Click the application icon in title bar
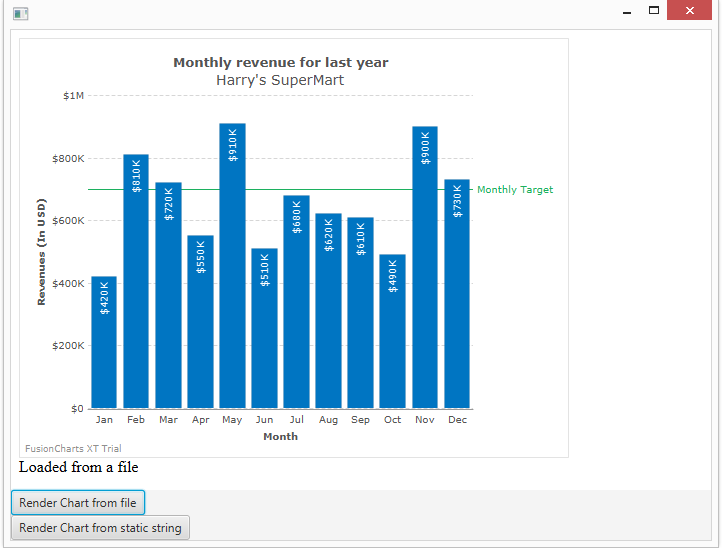The width and height of the screenshot is (722, 548). click(20, 13)
